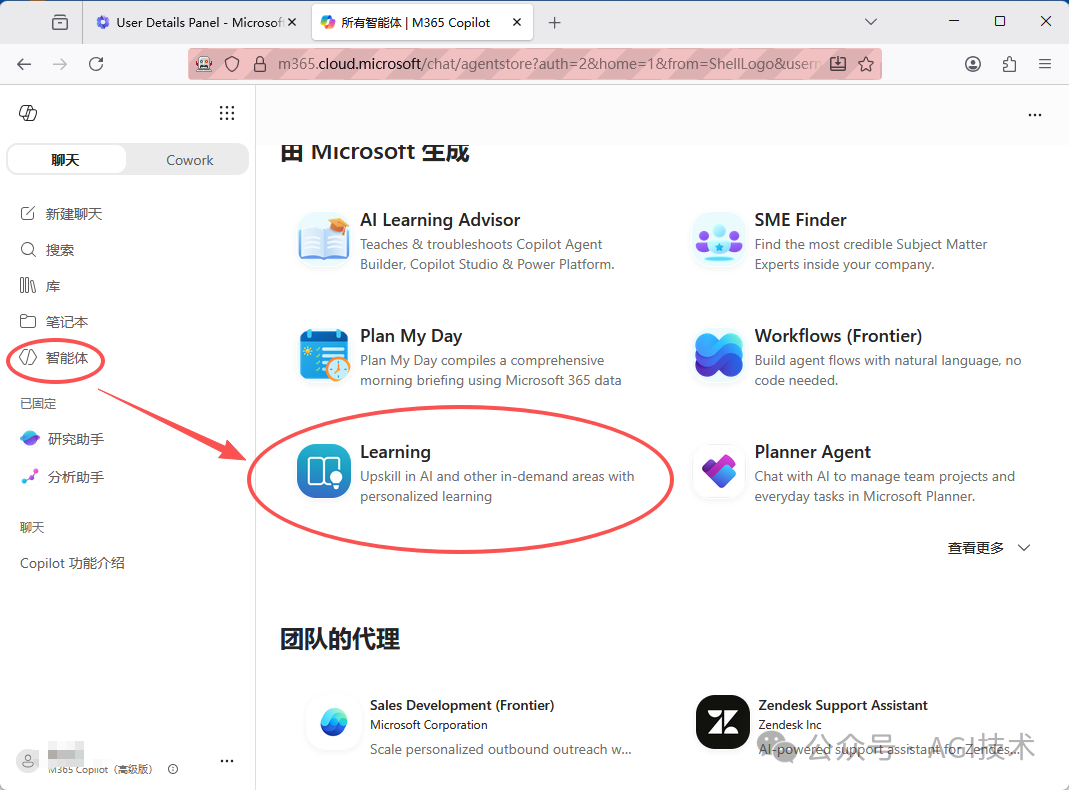This screenshot has width=1069, height=790.
Task: Click the monkey extension icon in address bar
Action: [x=204, y=64]
